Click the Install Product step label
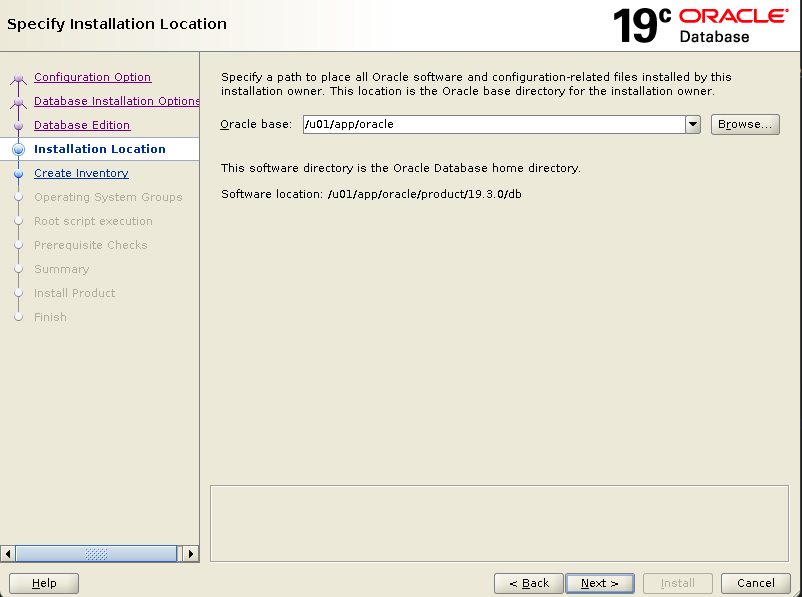The image size is (802, 597). [75, 293]
